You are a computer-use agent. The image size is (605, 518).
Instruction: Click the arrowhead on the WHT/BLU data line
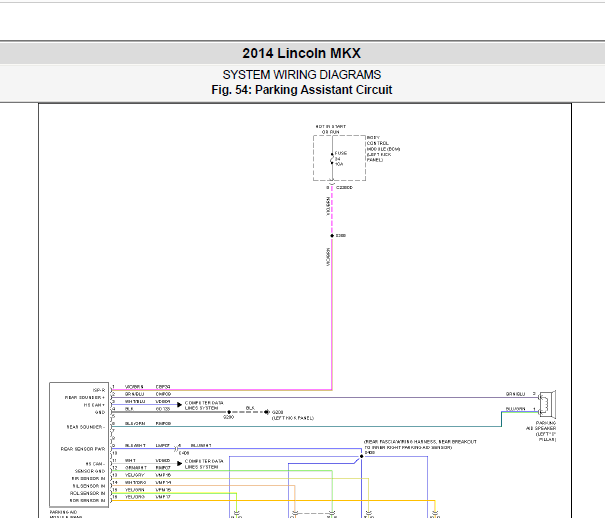pos(179,405)
